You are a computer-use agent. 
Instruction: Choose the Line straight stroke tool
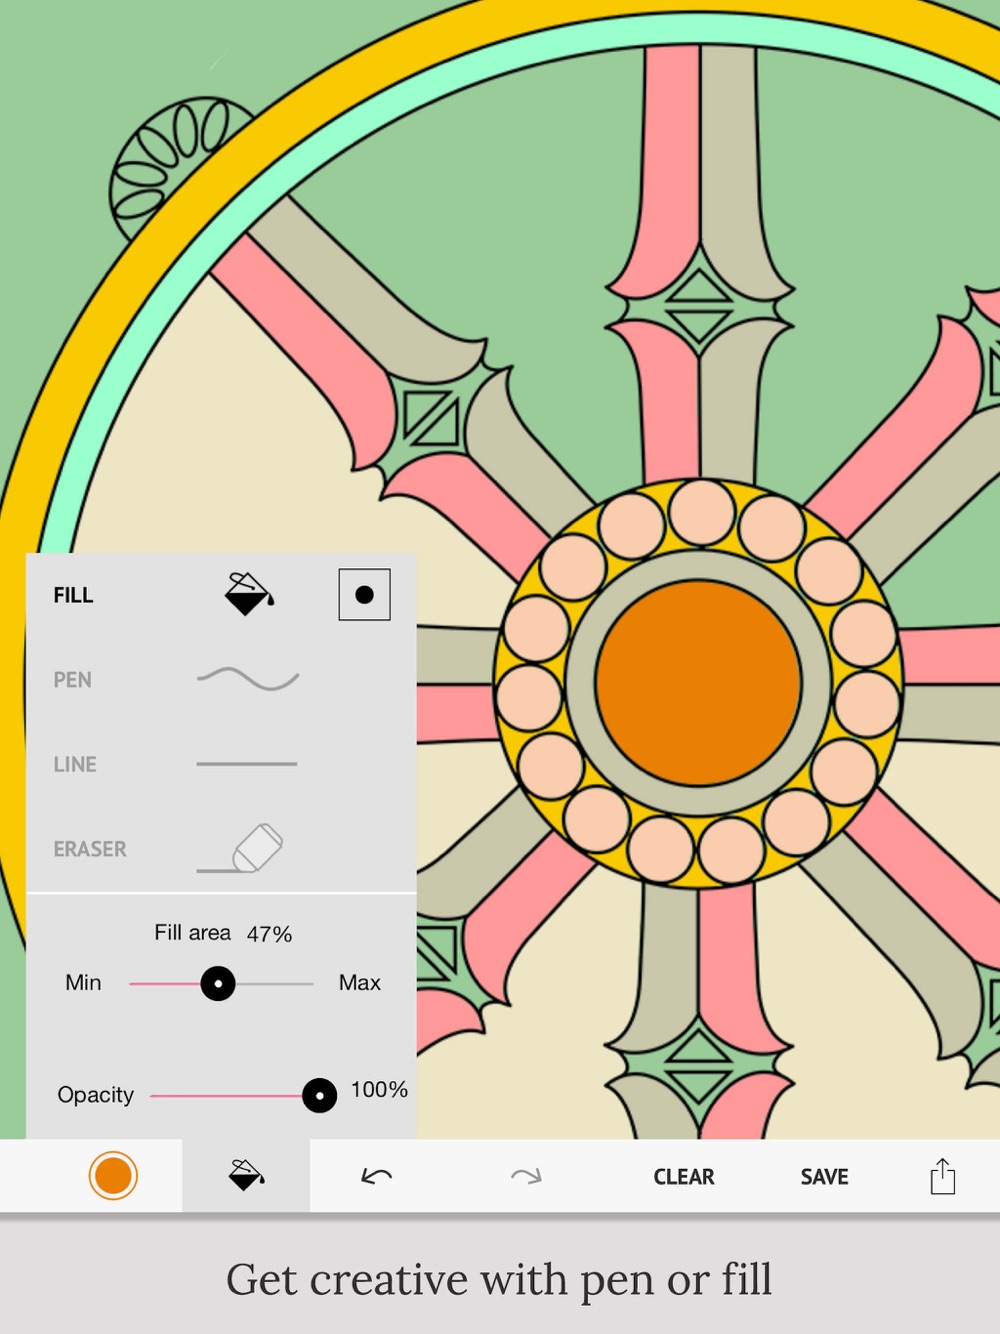coord(247,764)
